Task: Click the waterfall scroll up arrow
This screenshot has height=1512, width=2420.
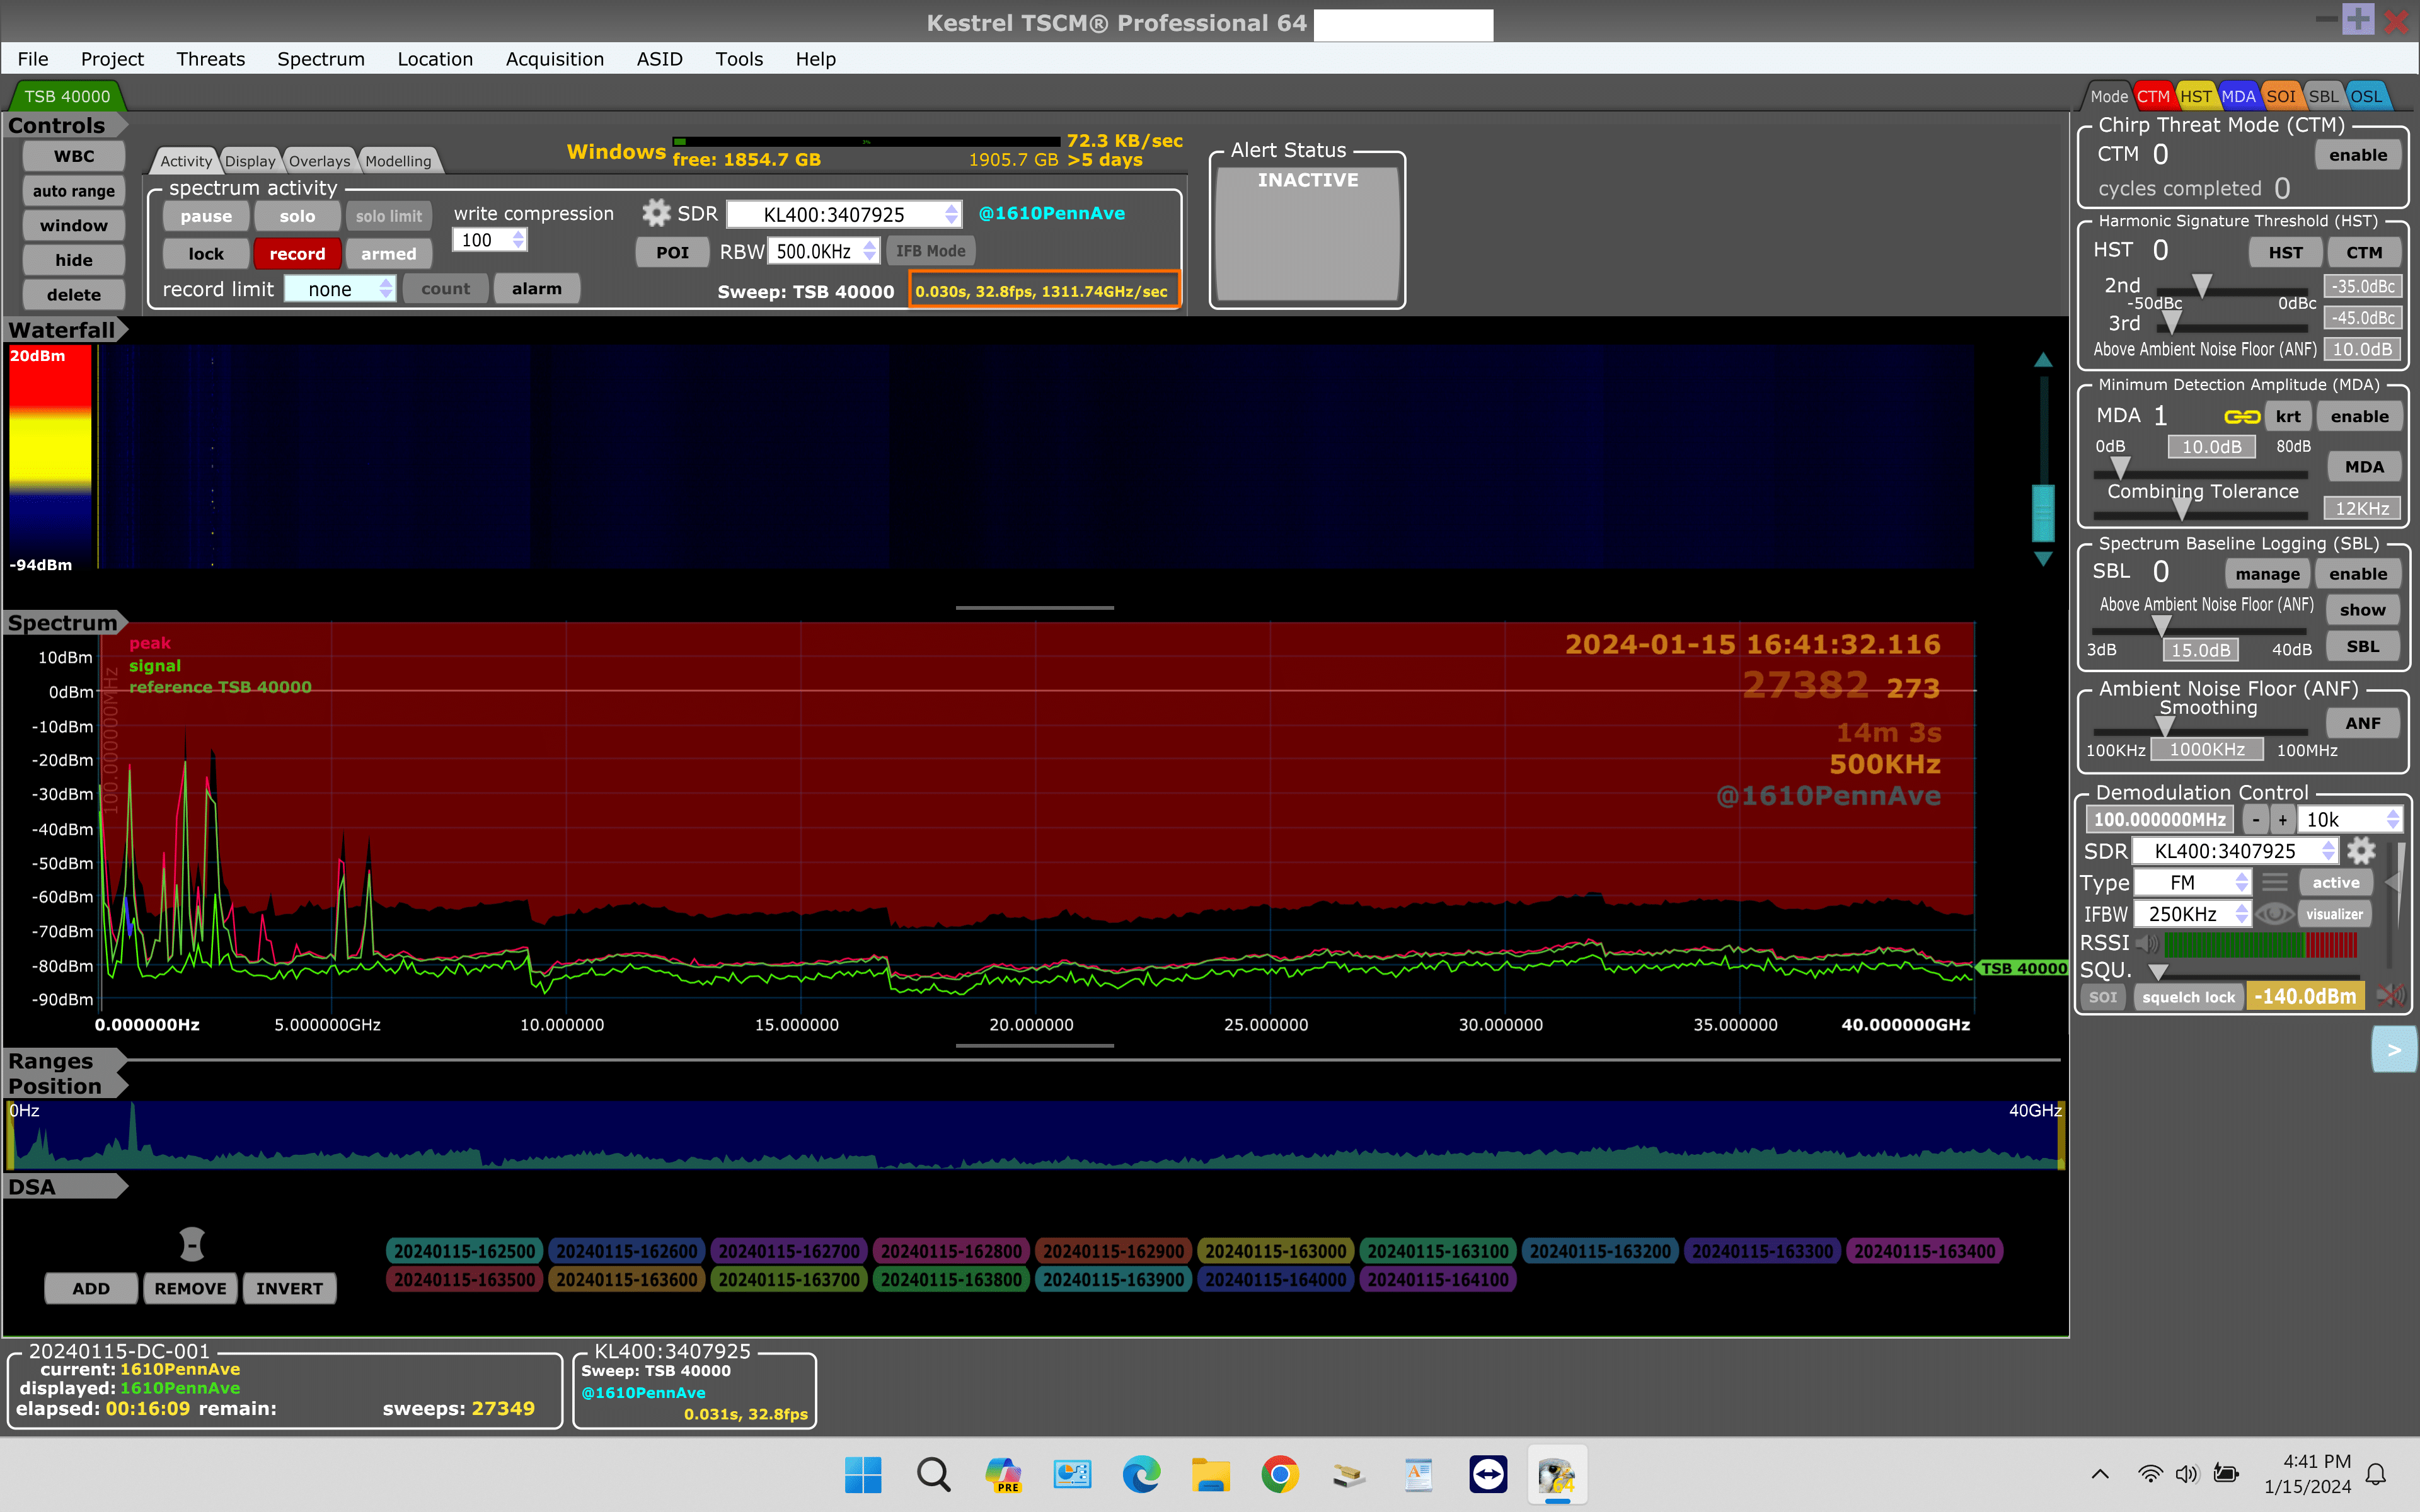Action: point(2043,360)
